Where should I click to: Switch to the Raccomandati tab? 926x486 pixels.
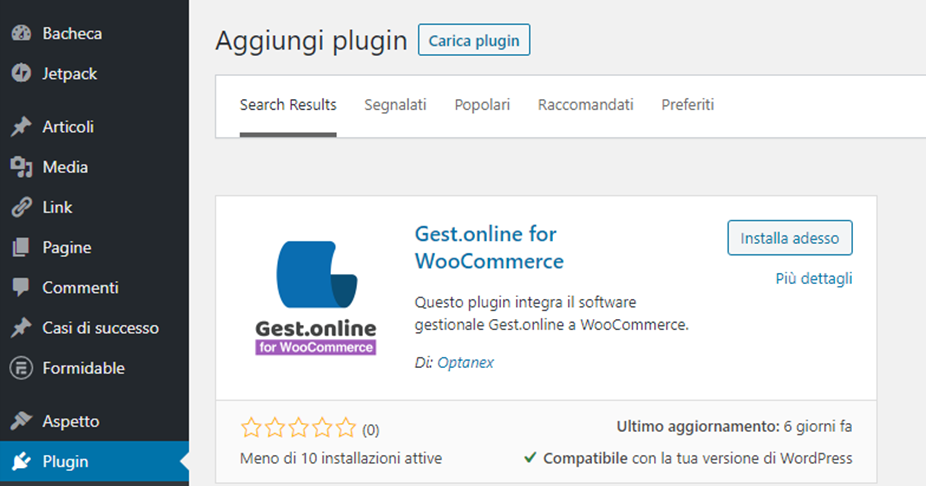click(x=585, y=105)
